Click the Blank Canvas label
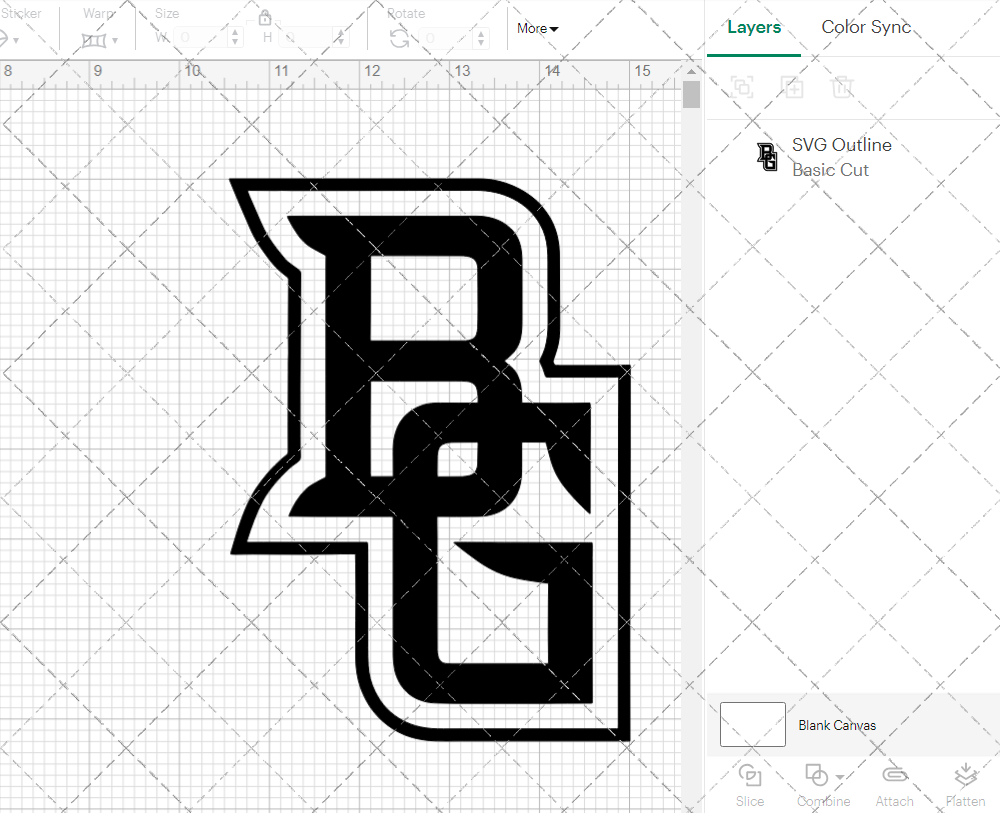Screen dimensions: 1000x813 838,725
